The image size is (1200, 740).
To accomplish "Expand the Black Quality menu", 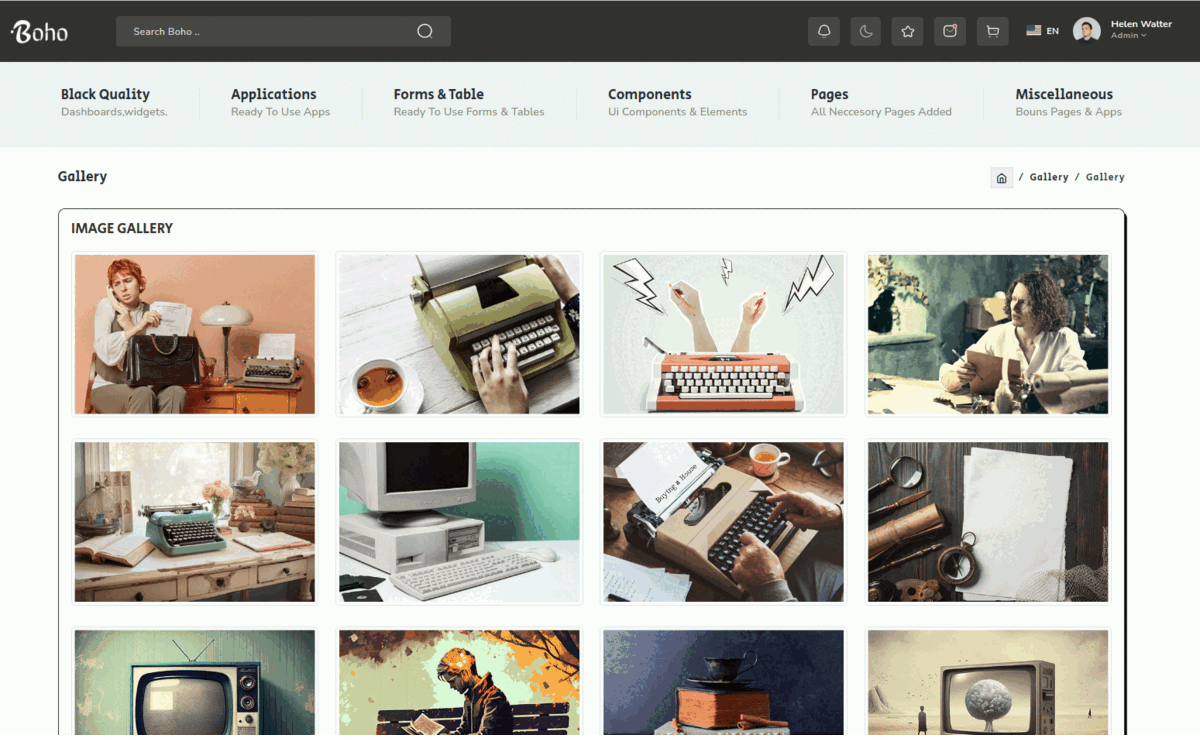I will tap(105, 94).
